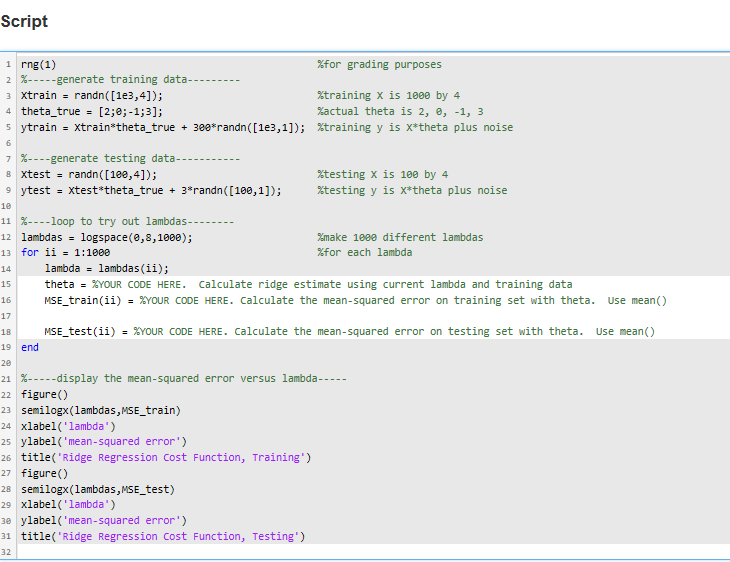Click 'figure()' on line 27

click(x=45, y=473)
